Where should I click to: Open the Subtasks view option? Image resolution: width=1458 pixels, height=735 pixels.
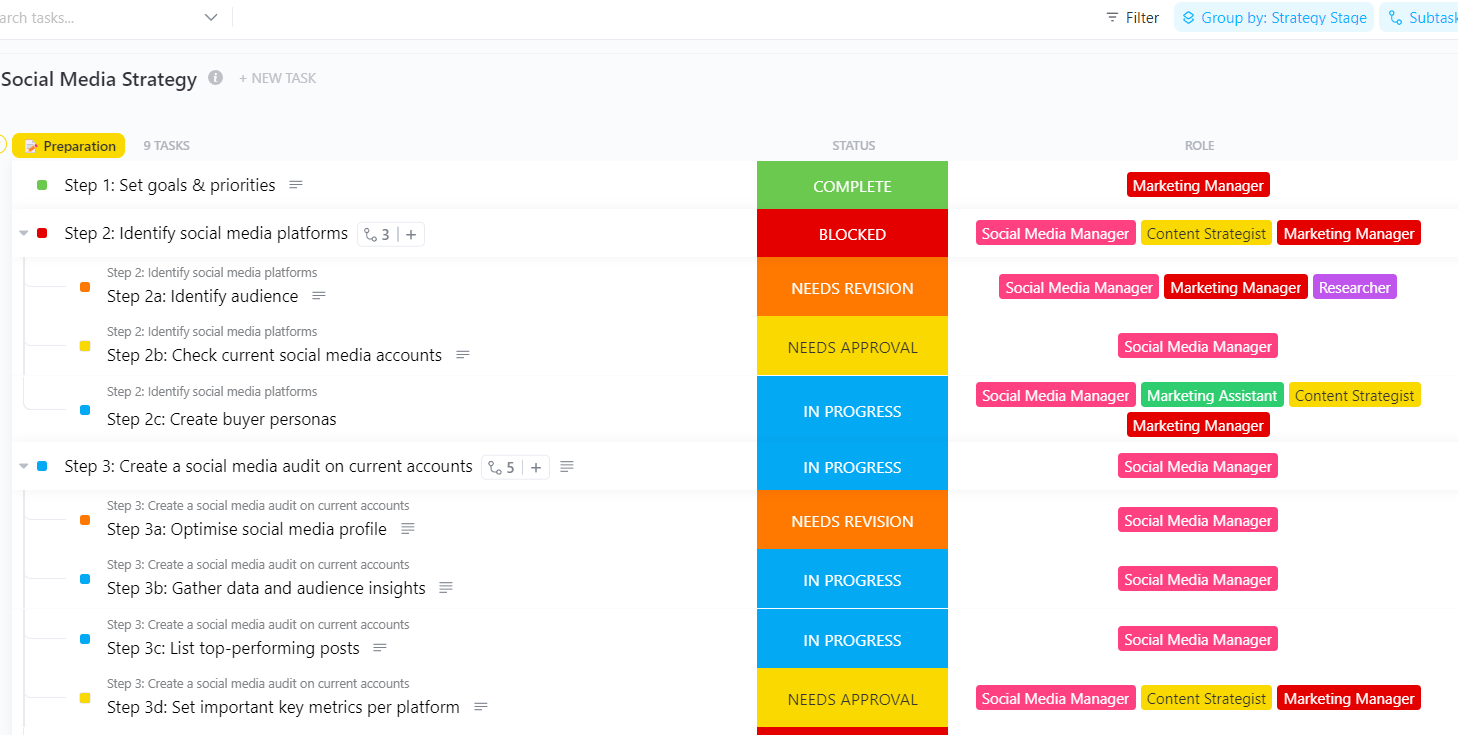coord(1420,18)
